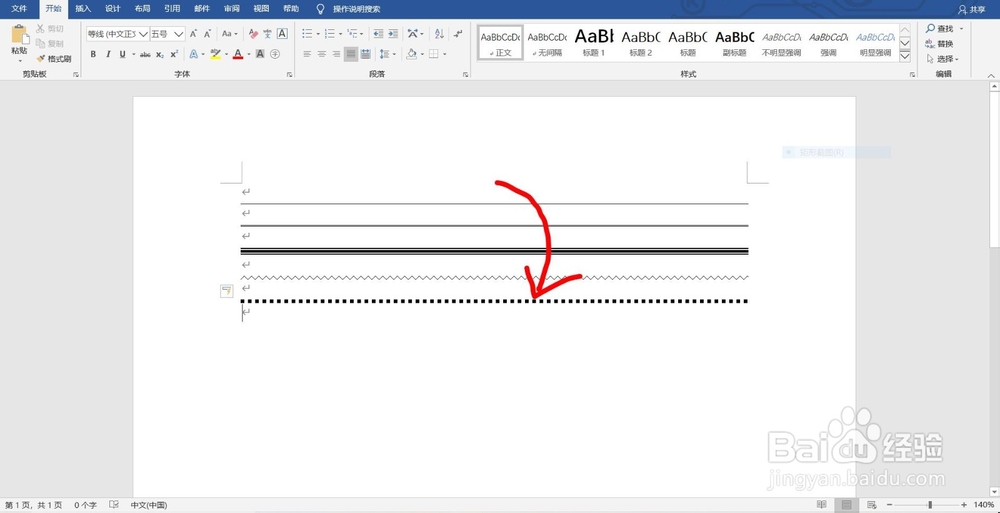Increase the paragraph indent

pyautogui.click(x=393, y=34)
